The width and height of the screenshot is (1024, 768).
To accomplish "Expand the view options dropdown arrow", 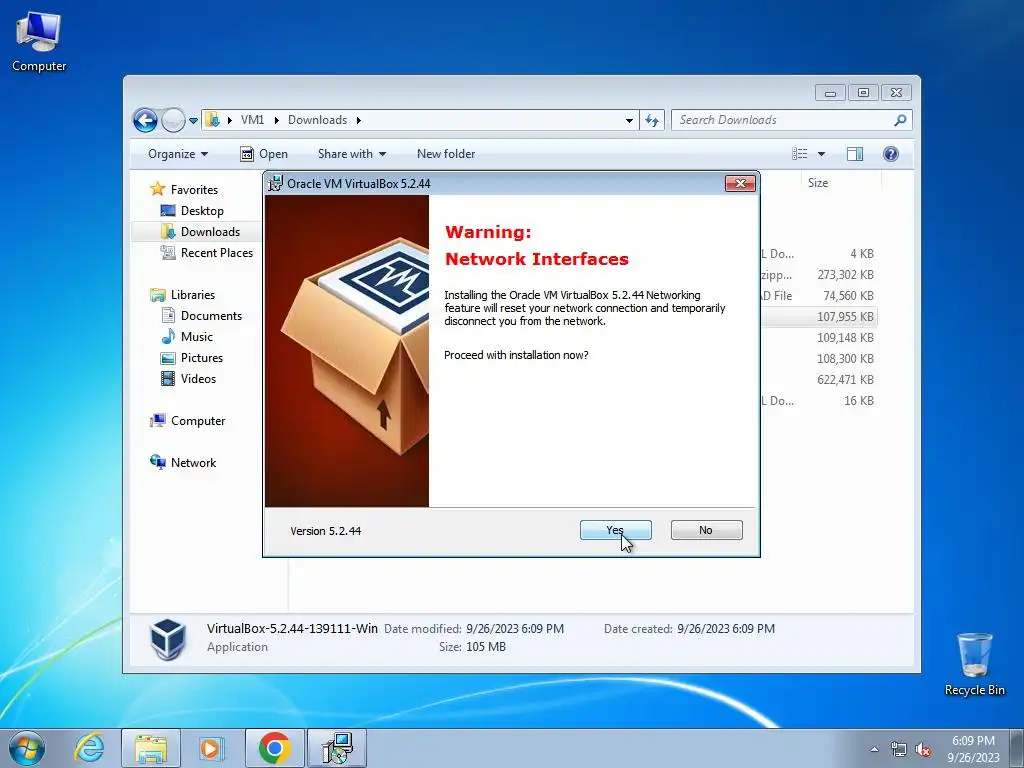I will point(822,154).
